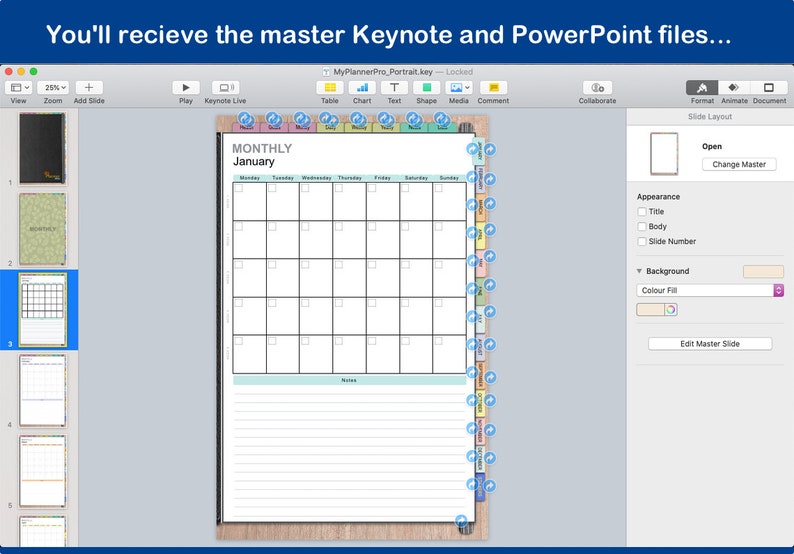Click the Sunday column header
Image resolution: width=794 pixels, height=554 pixels.
pos(449,178)
